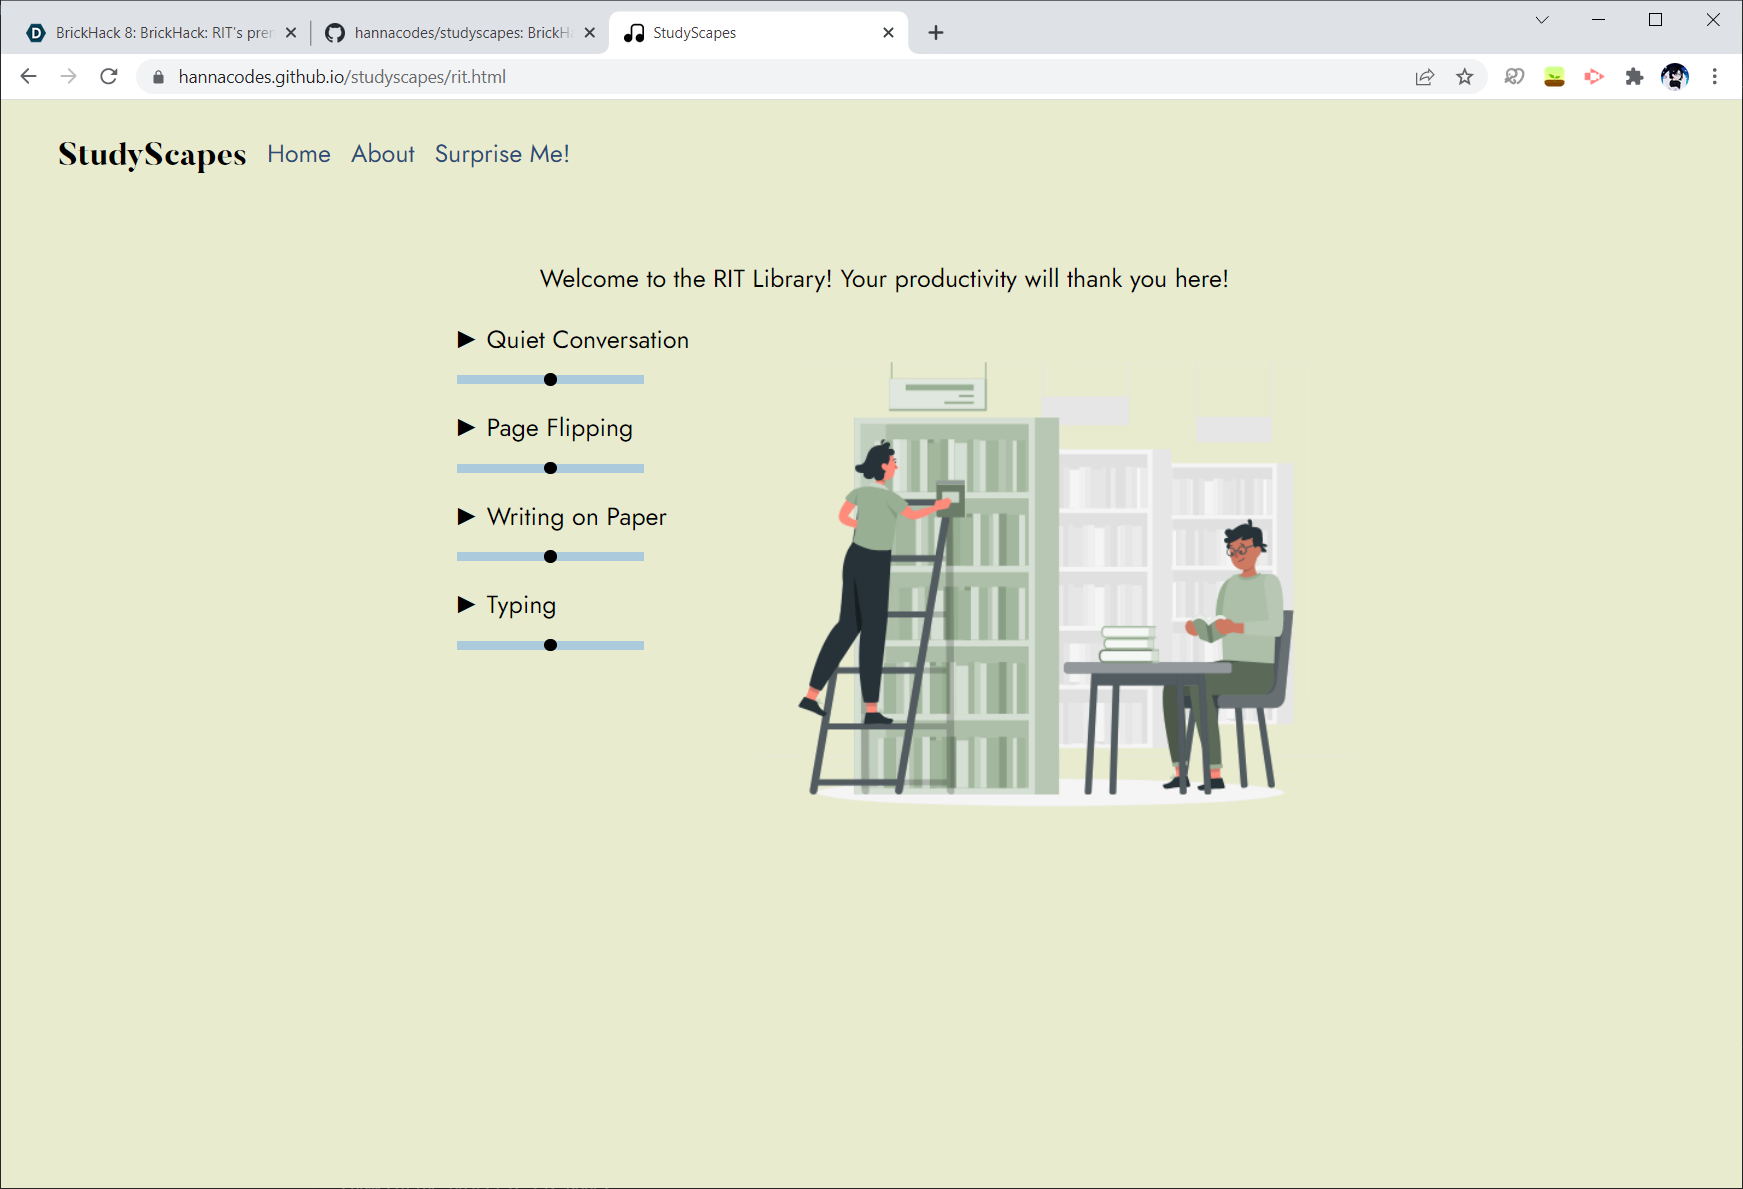The width and height of the screenshot is (1743, 1189).
Task: Maximize the browser window
Action: pyautogui.click(x=1656, y=20)
